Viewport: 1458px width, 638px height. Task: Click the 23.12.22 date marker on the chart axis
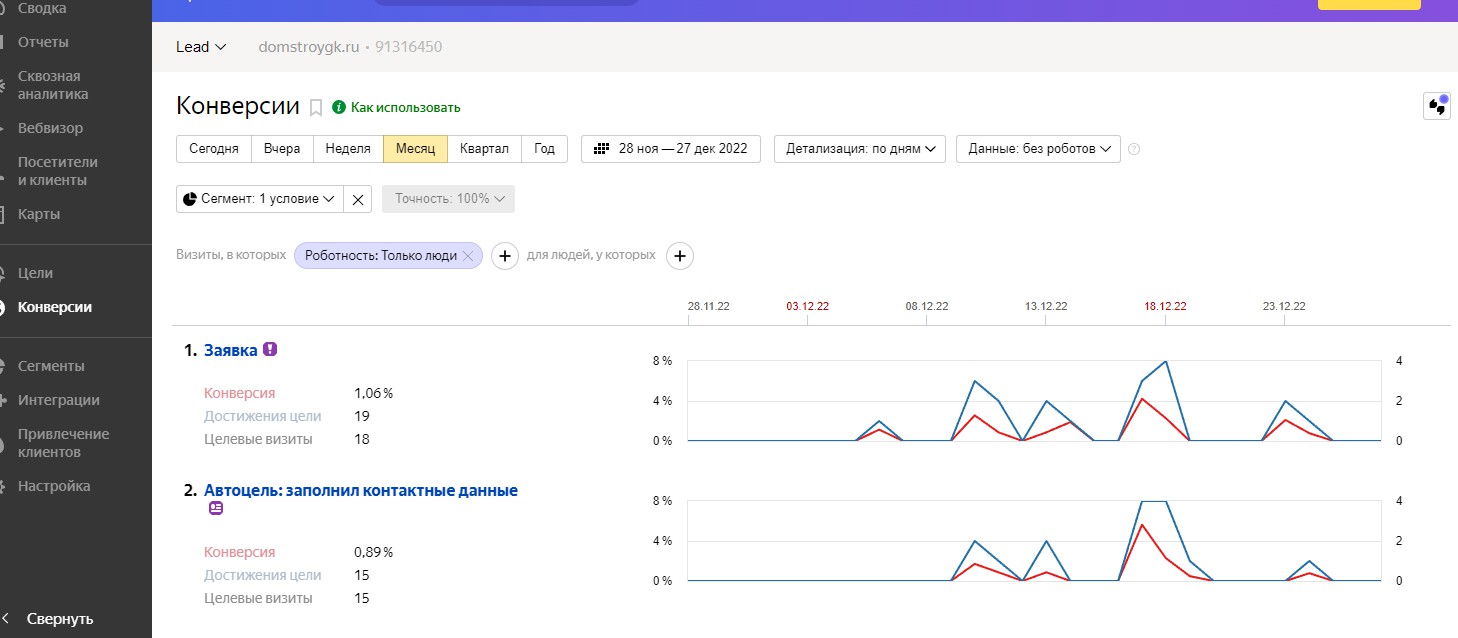pos(1284,306)
